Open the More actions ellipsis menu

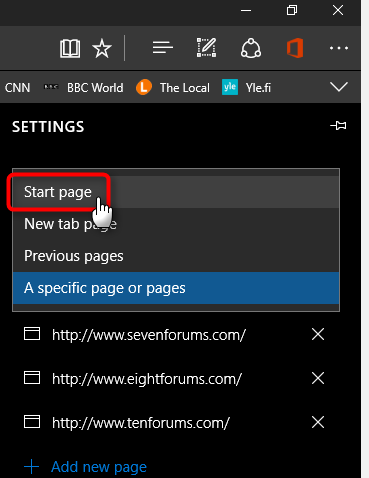pyautogui.click(x=339, y=48)
